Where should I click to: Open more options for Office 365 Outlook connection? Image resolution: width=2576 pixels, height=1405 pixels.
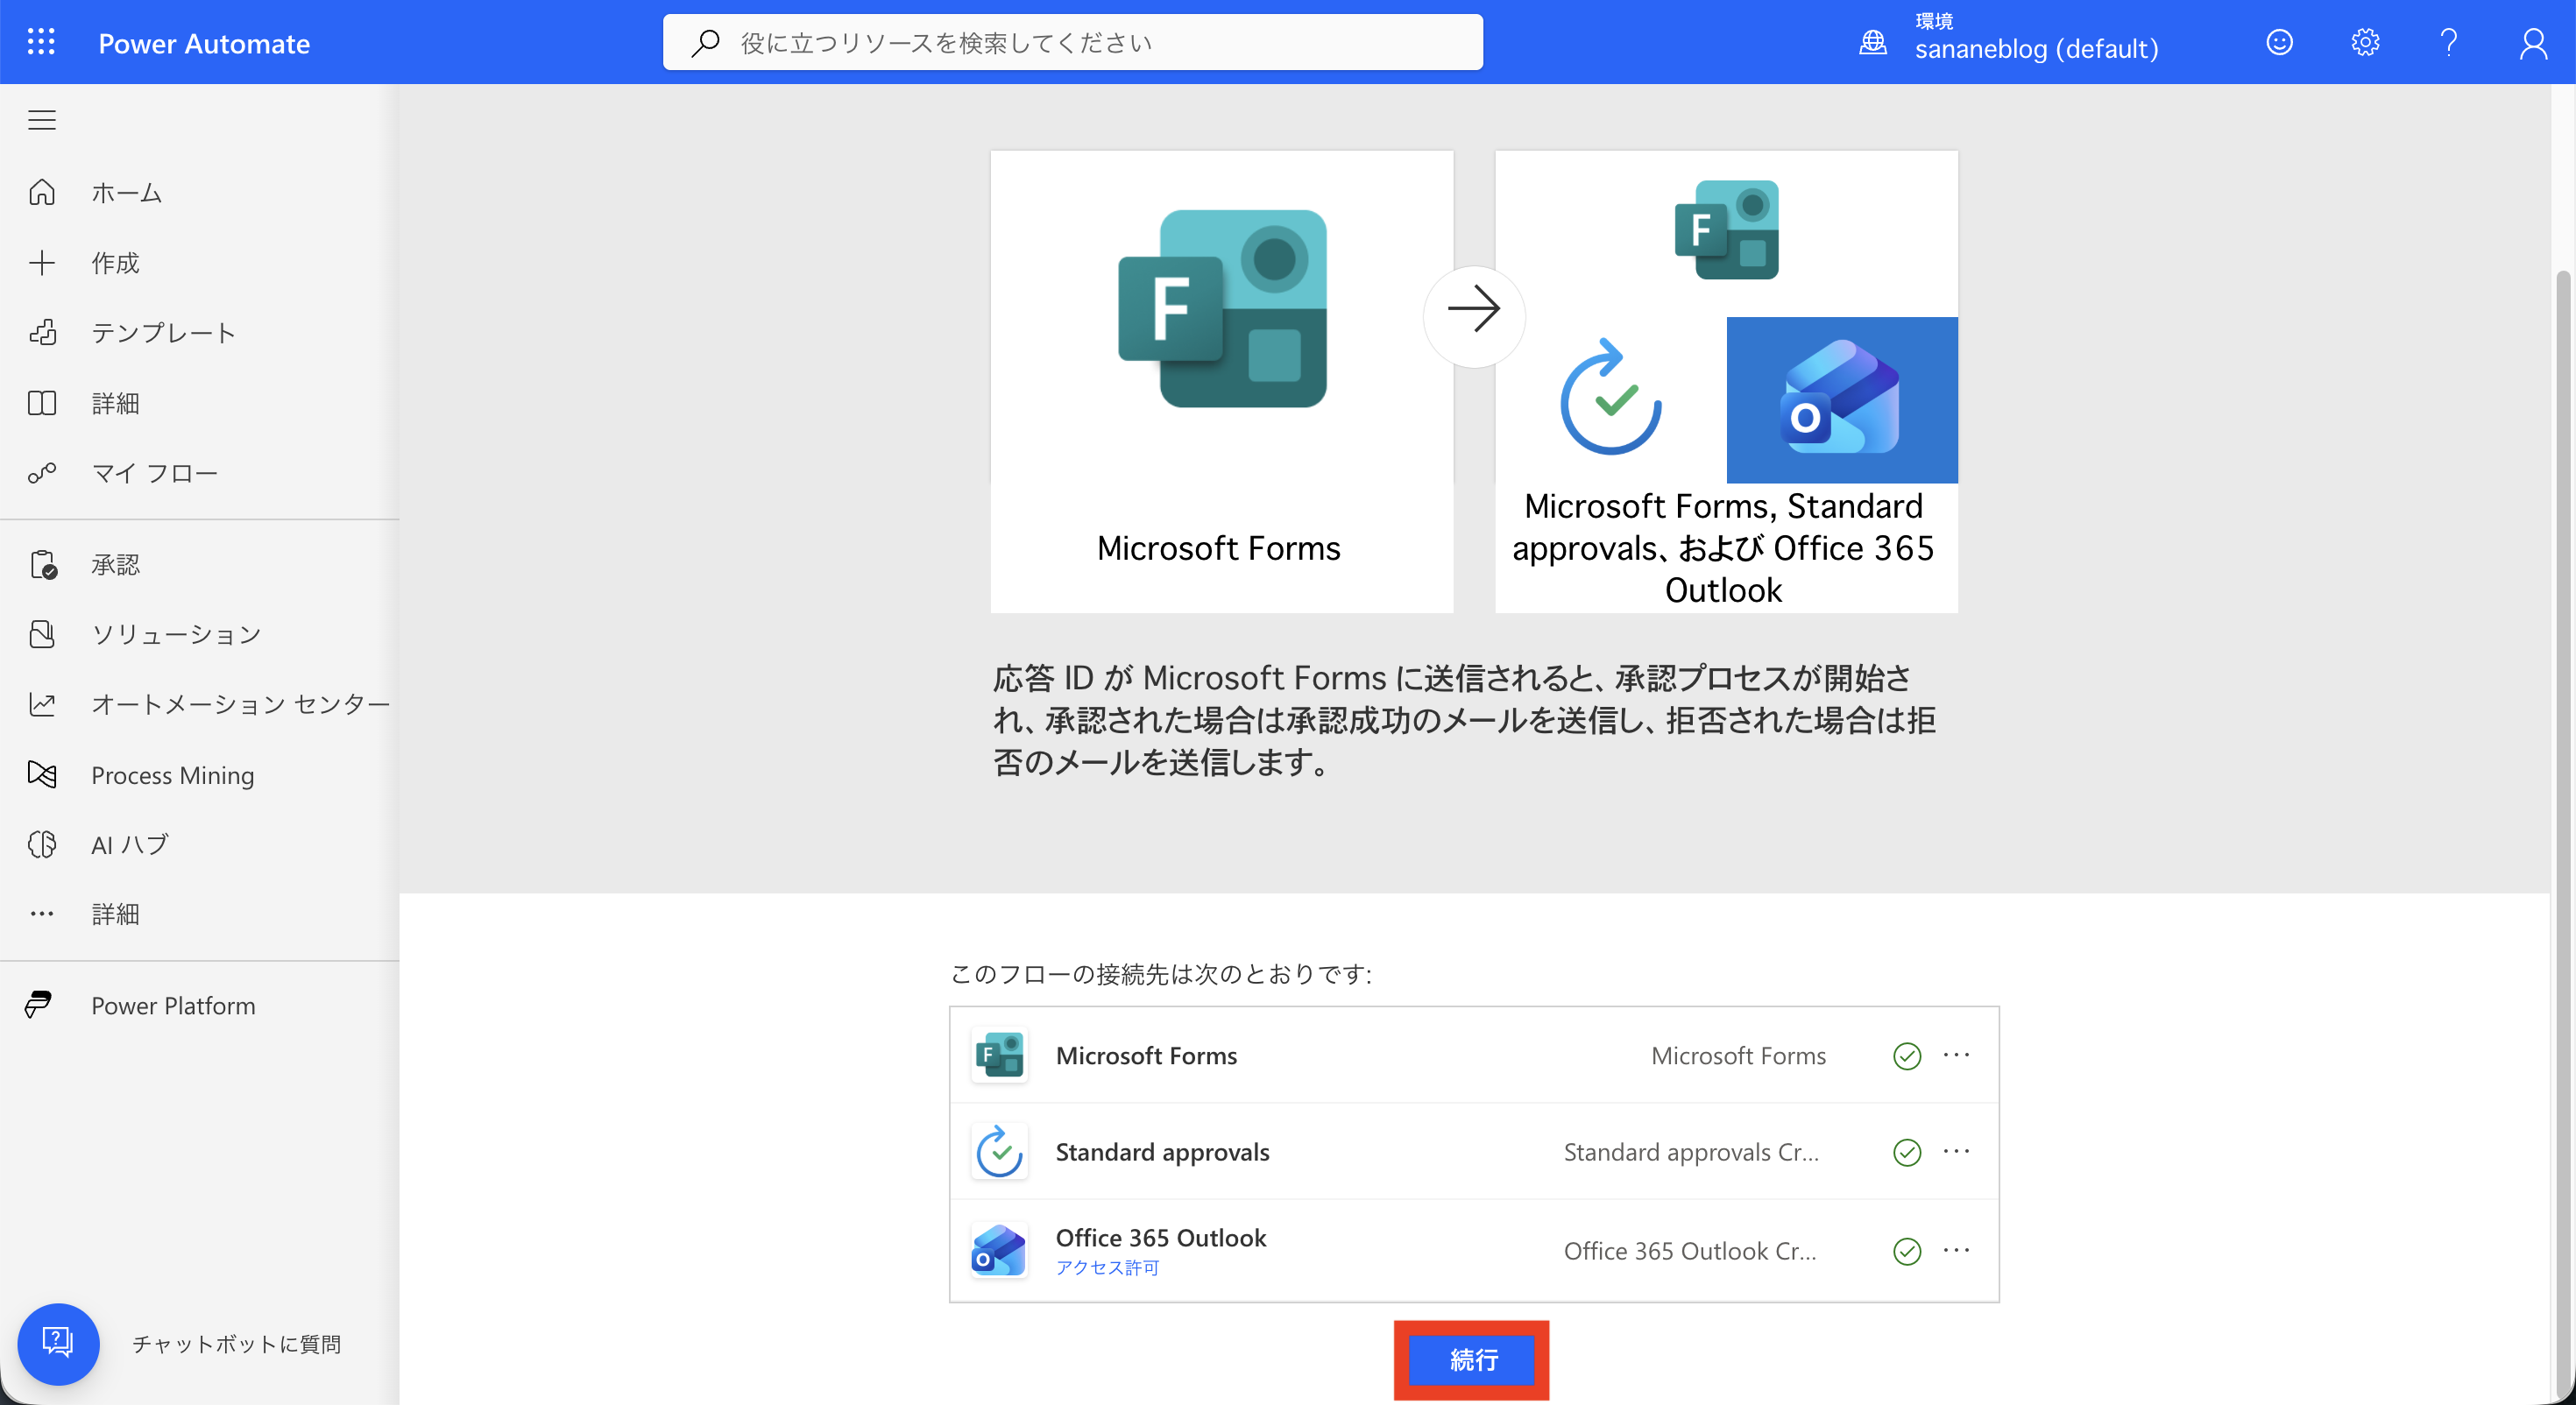coord(1956,1250)
